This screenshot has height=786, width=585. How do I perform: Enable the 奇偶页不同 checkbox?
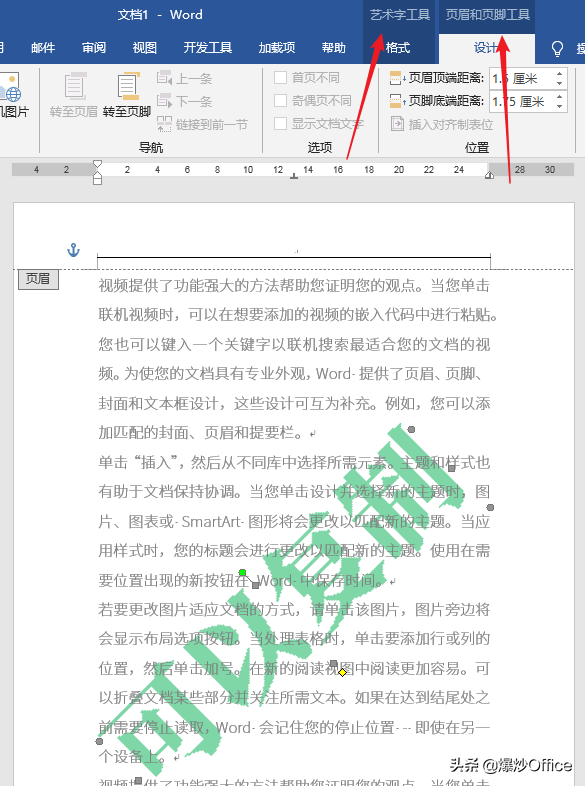pyautogui.click(x=280, y=100)
